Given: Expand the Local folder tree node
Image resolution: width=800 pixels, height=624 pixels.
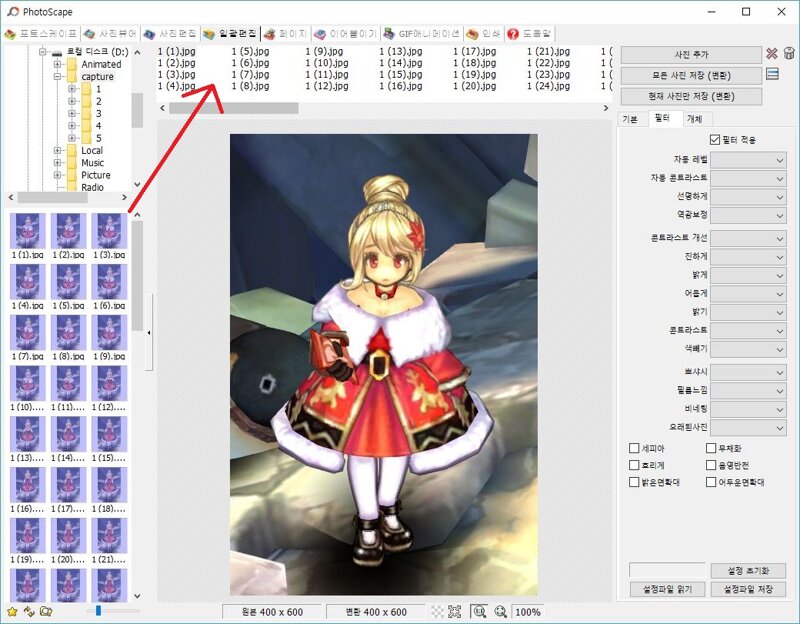Looking at the screenshot, I should (x=57, y=151).
